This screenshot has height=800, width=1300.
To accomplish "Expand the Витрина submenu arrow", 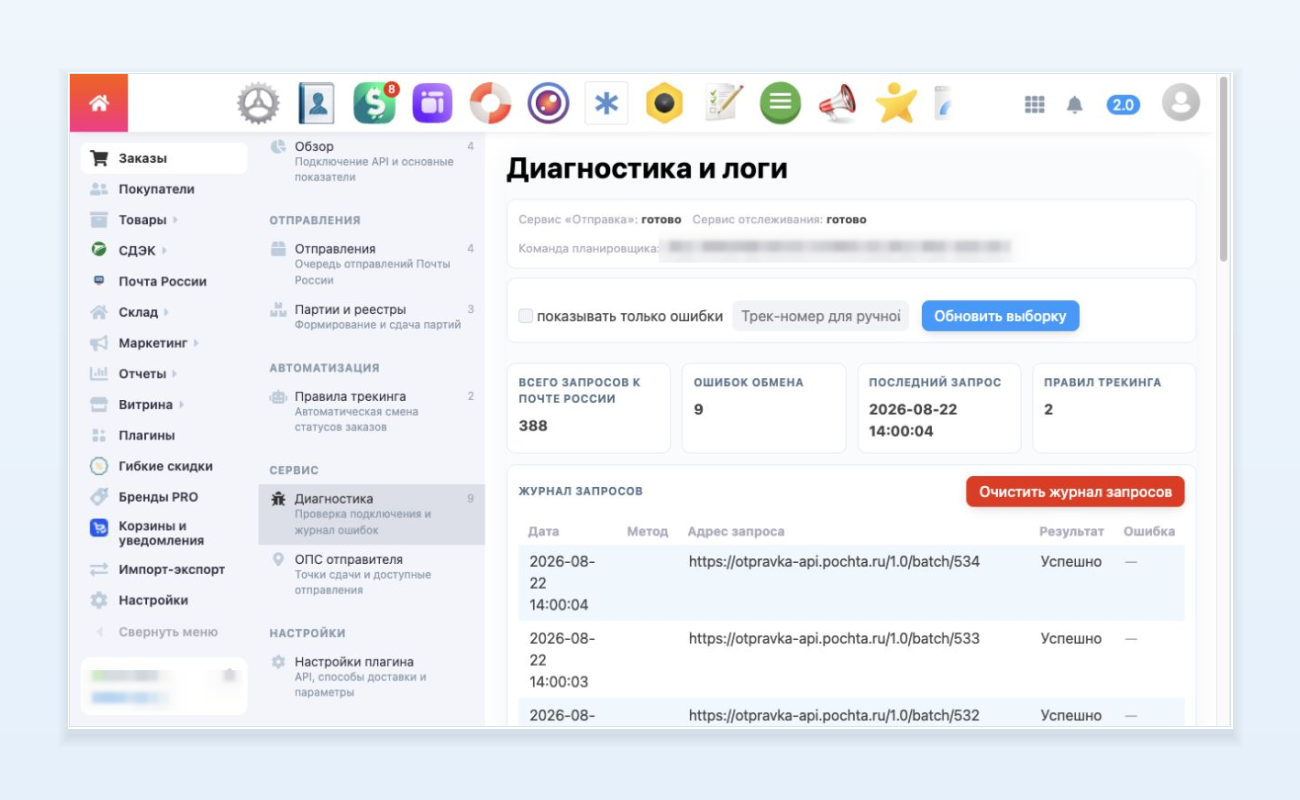I will [x=180, y=405].
